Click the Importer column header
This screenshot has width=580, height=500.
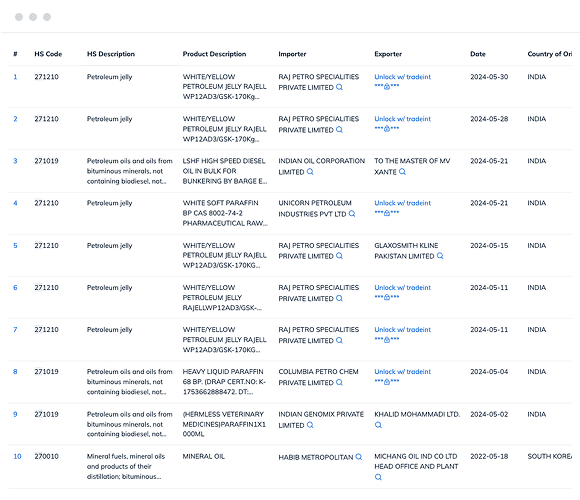click(x=292, y=54)
